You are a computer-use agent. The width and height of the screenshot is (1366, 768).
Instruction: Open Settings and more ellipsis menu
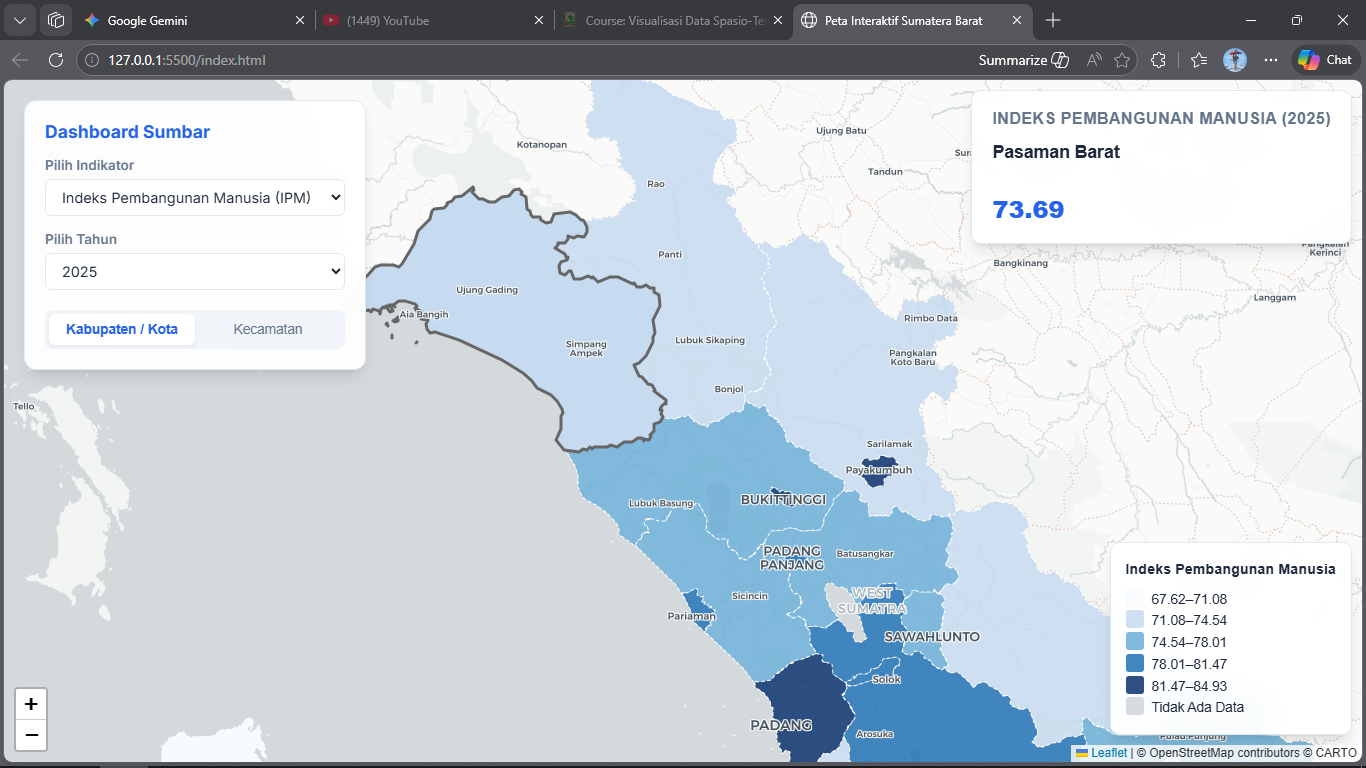tap(1271, 60)
